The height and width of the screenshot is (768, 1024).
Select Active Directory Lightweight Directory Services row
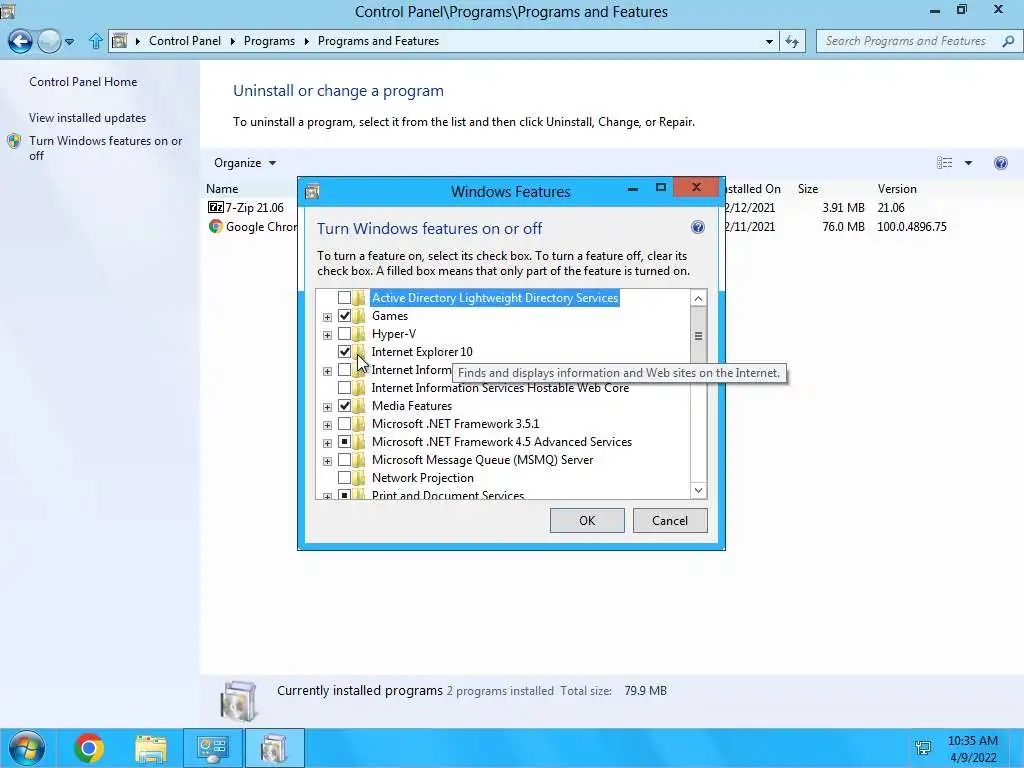click(495, 298)
